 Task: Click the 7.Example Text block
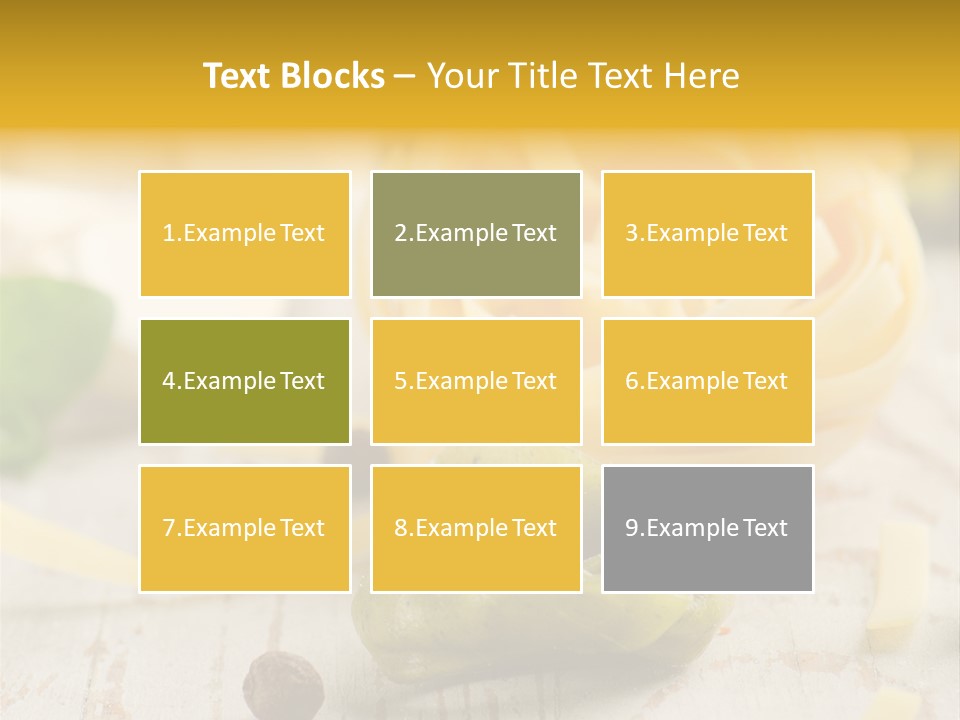click(245, 528)
